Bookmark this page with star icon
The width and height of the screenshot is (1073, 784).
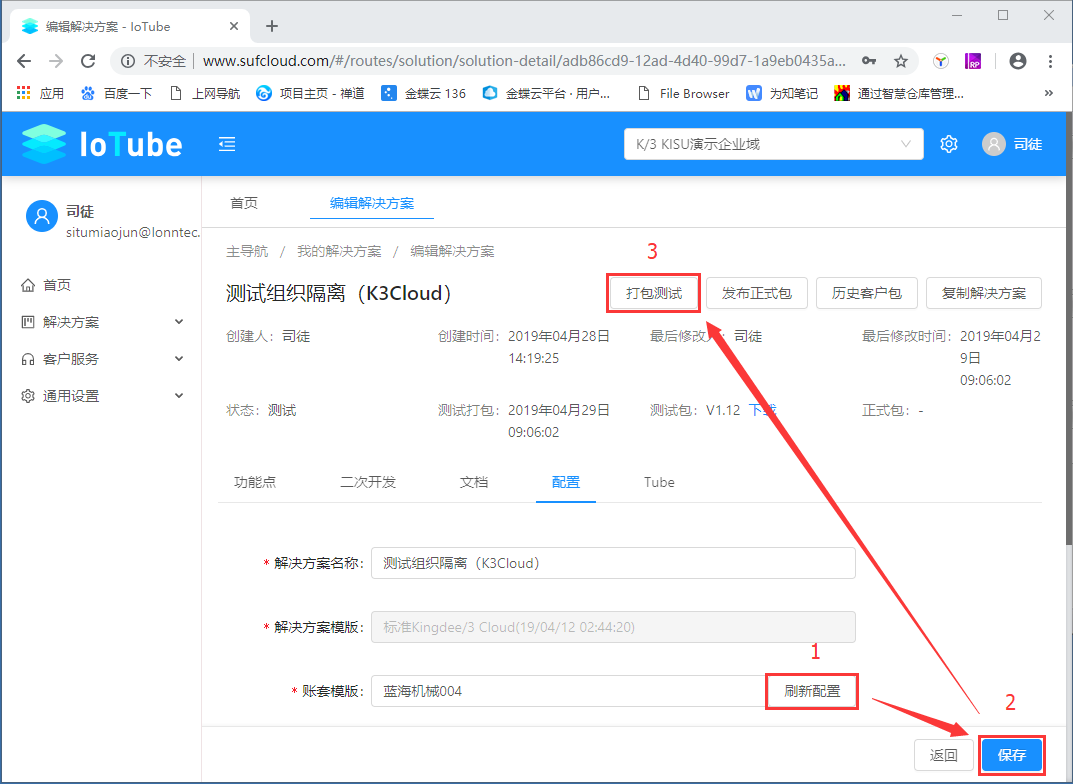coord(901,61)
